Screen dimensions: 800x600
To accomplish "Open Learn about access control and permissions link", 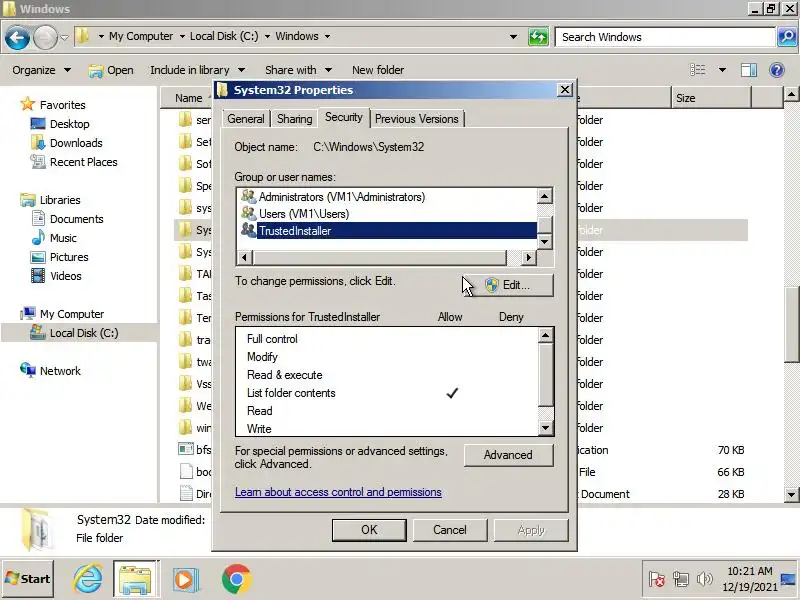I will [338, 492].
